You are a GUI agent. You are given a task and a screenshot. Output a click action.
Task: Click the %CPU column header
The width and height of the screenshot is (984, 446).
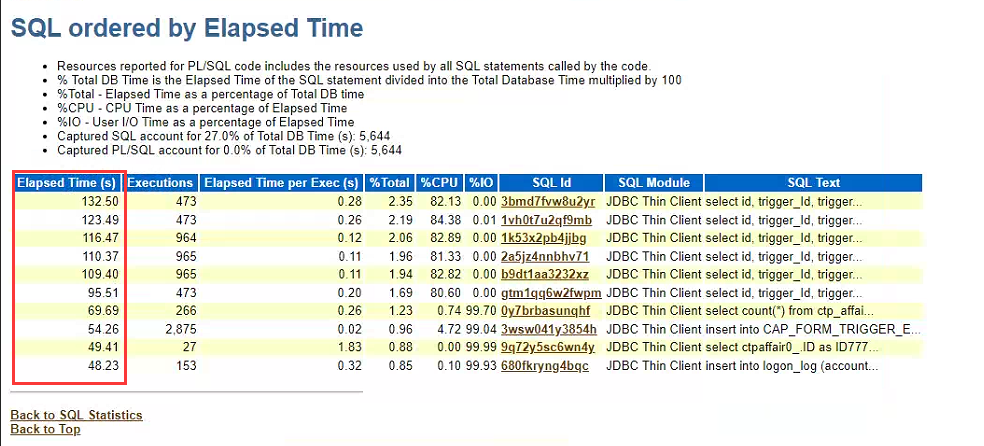pos(439,183)
